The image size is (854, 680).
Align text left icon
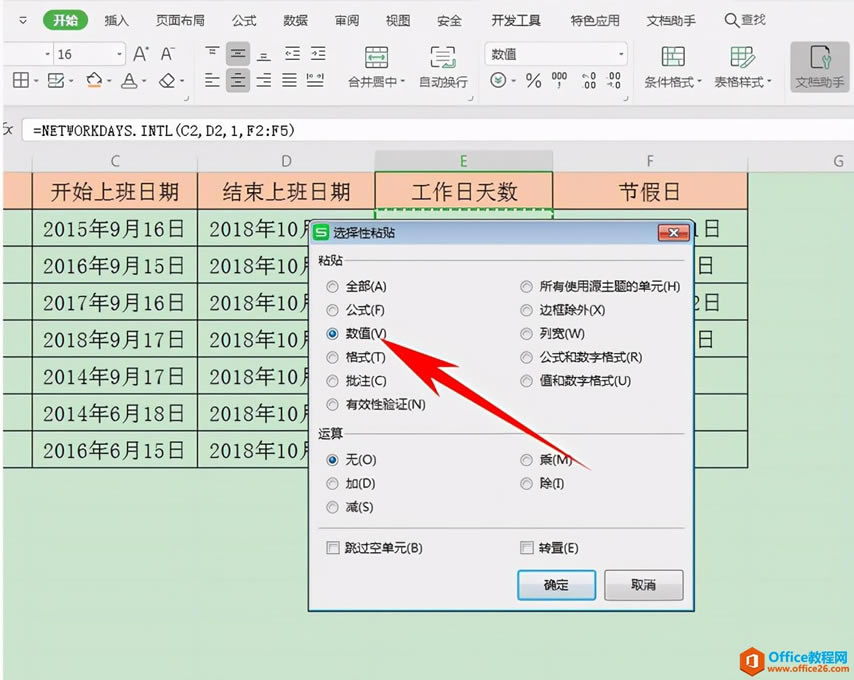[x=212, y=81]
